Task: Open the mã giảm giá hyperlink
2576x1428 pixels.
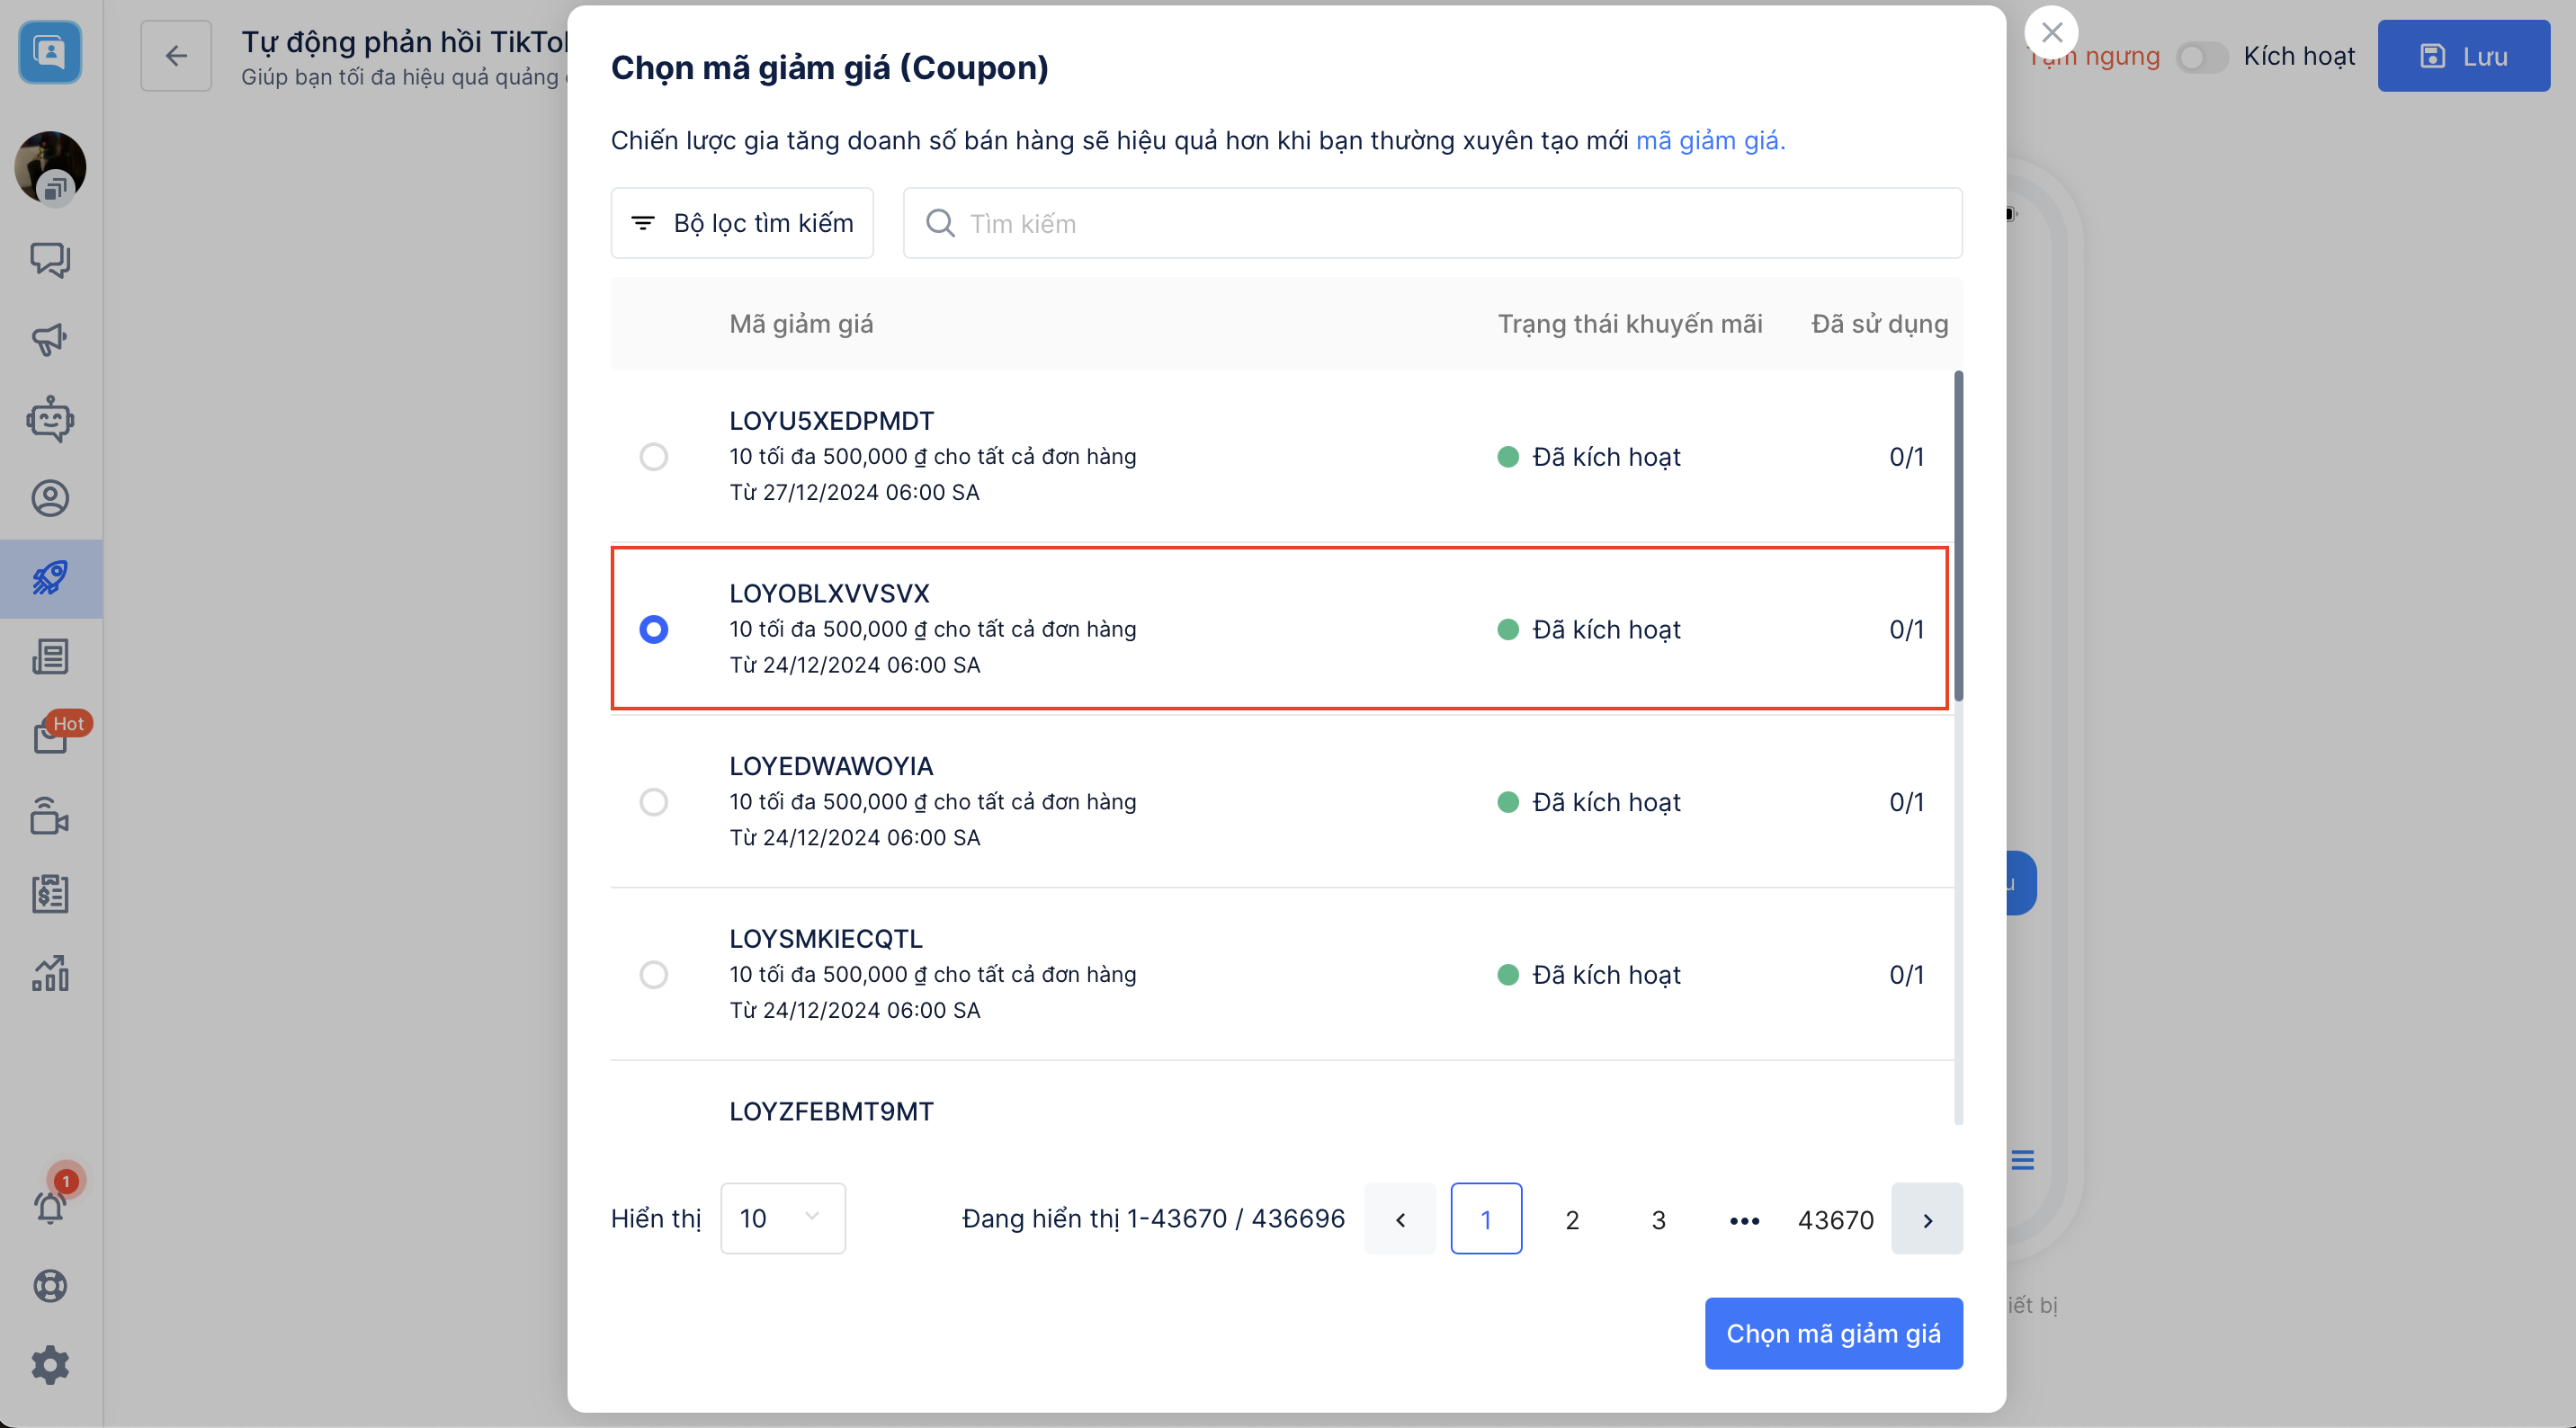Action: (x=1709, y=141)
